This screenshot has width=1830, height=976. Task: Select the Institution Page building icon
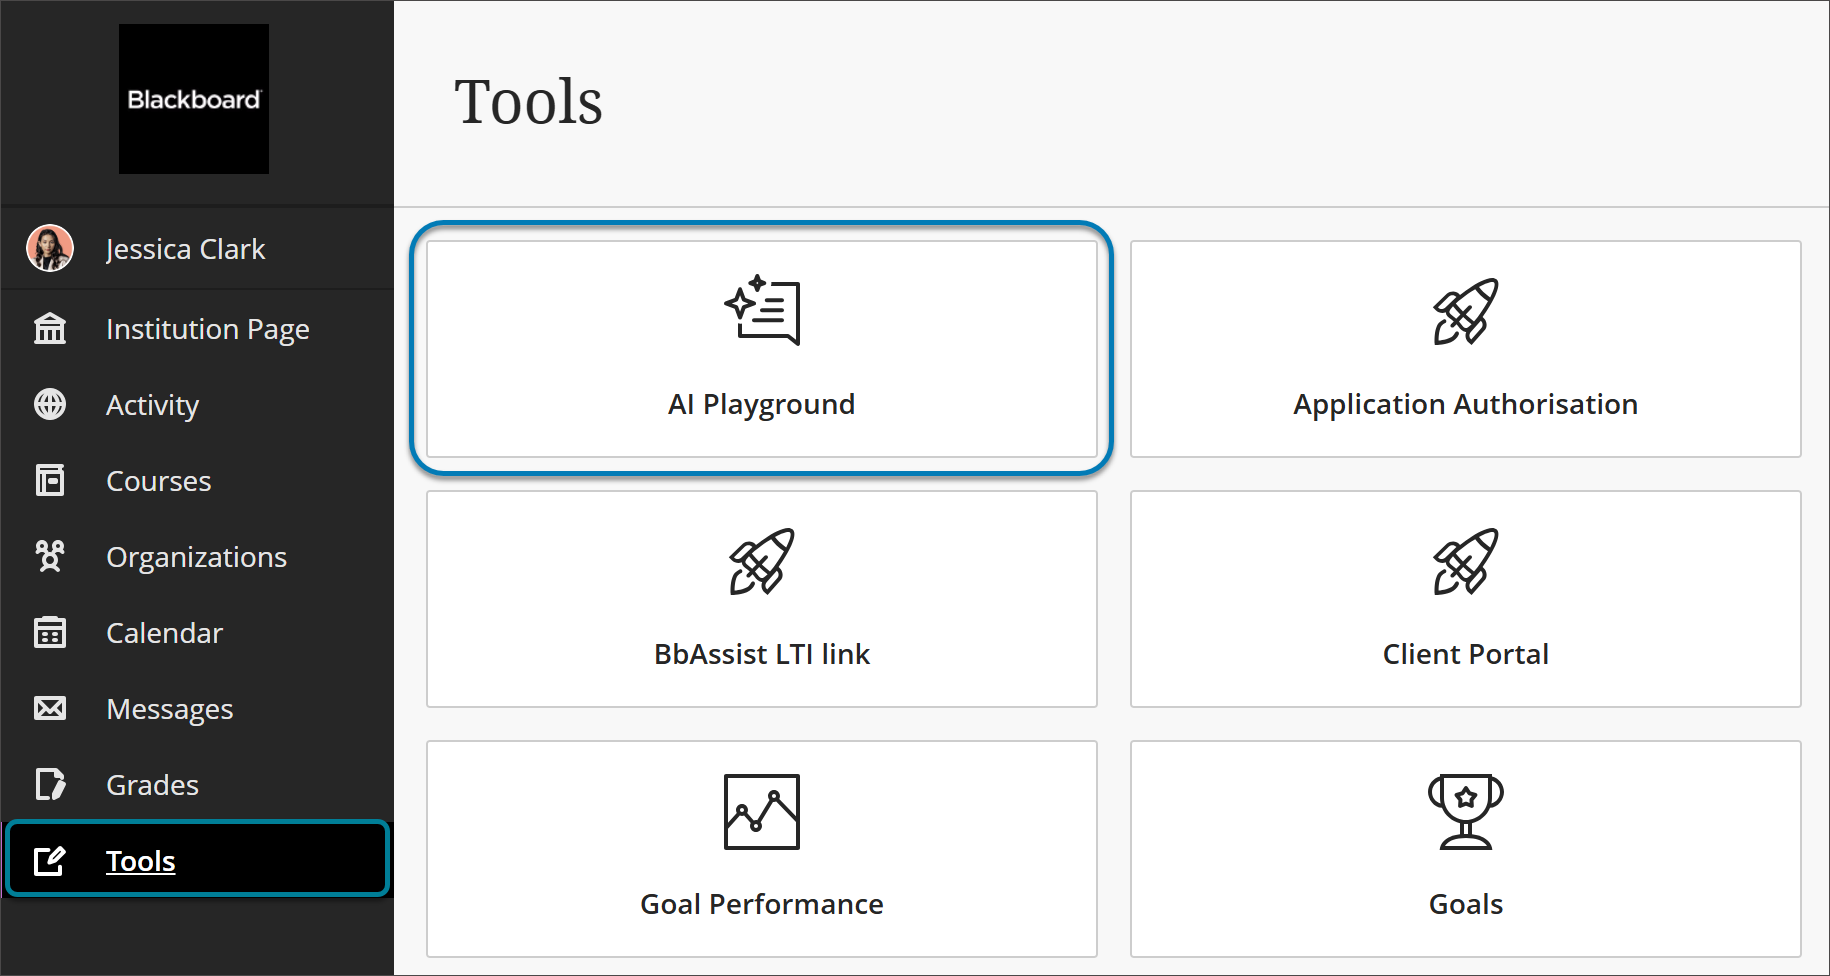[x=50, y=328]
